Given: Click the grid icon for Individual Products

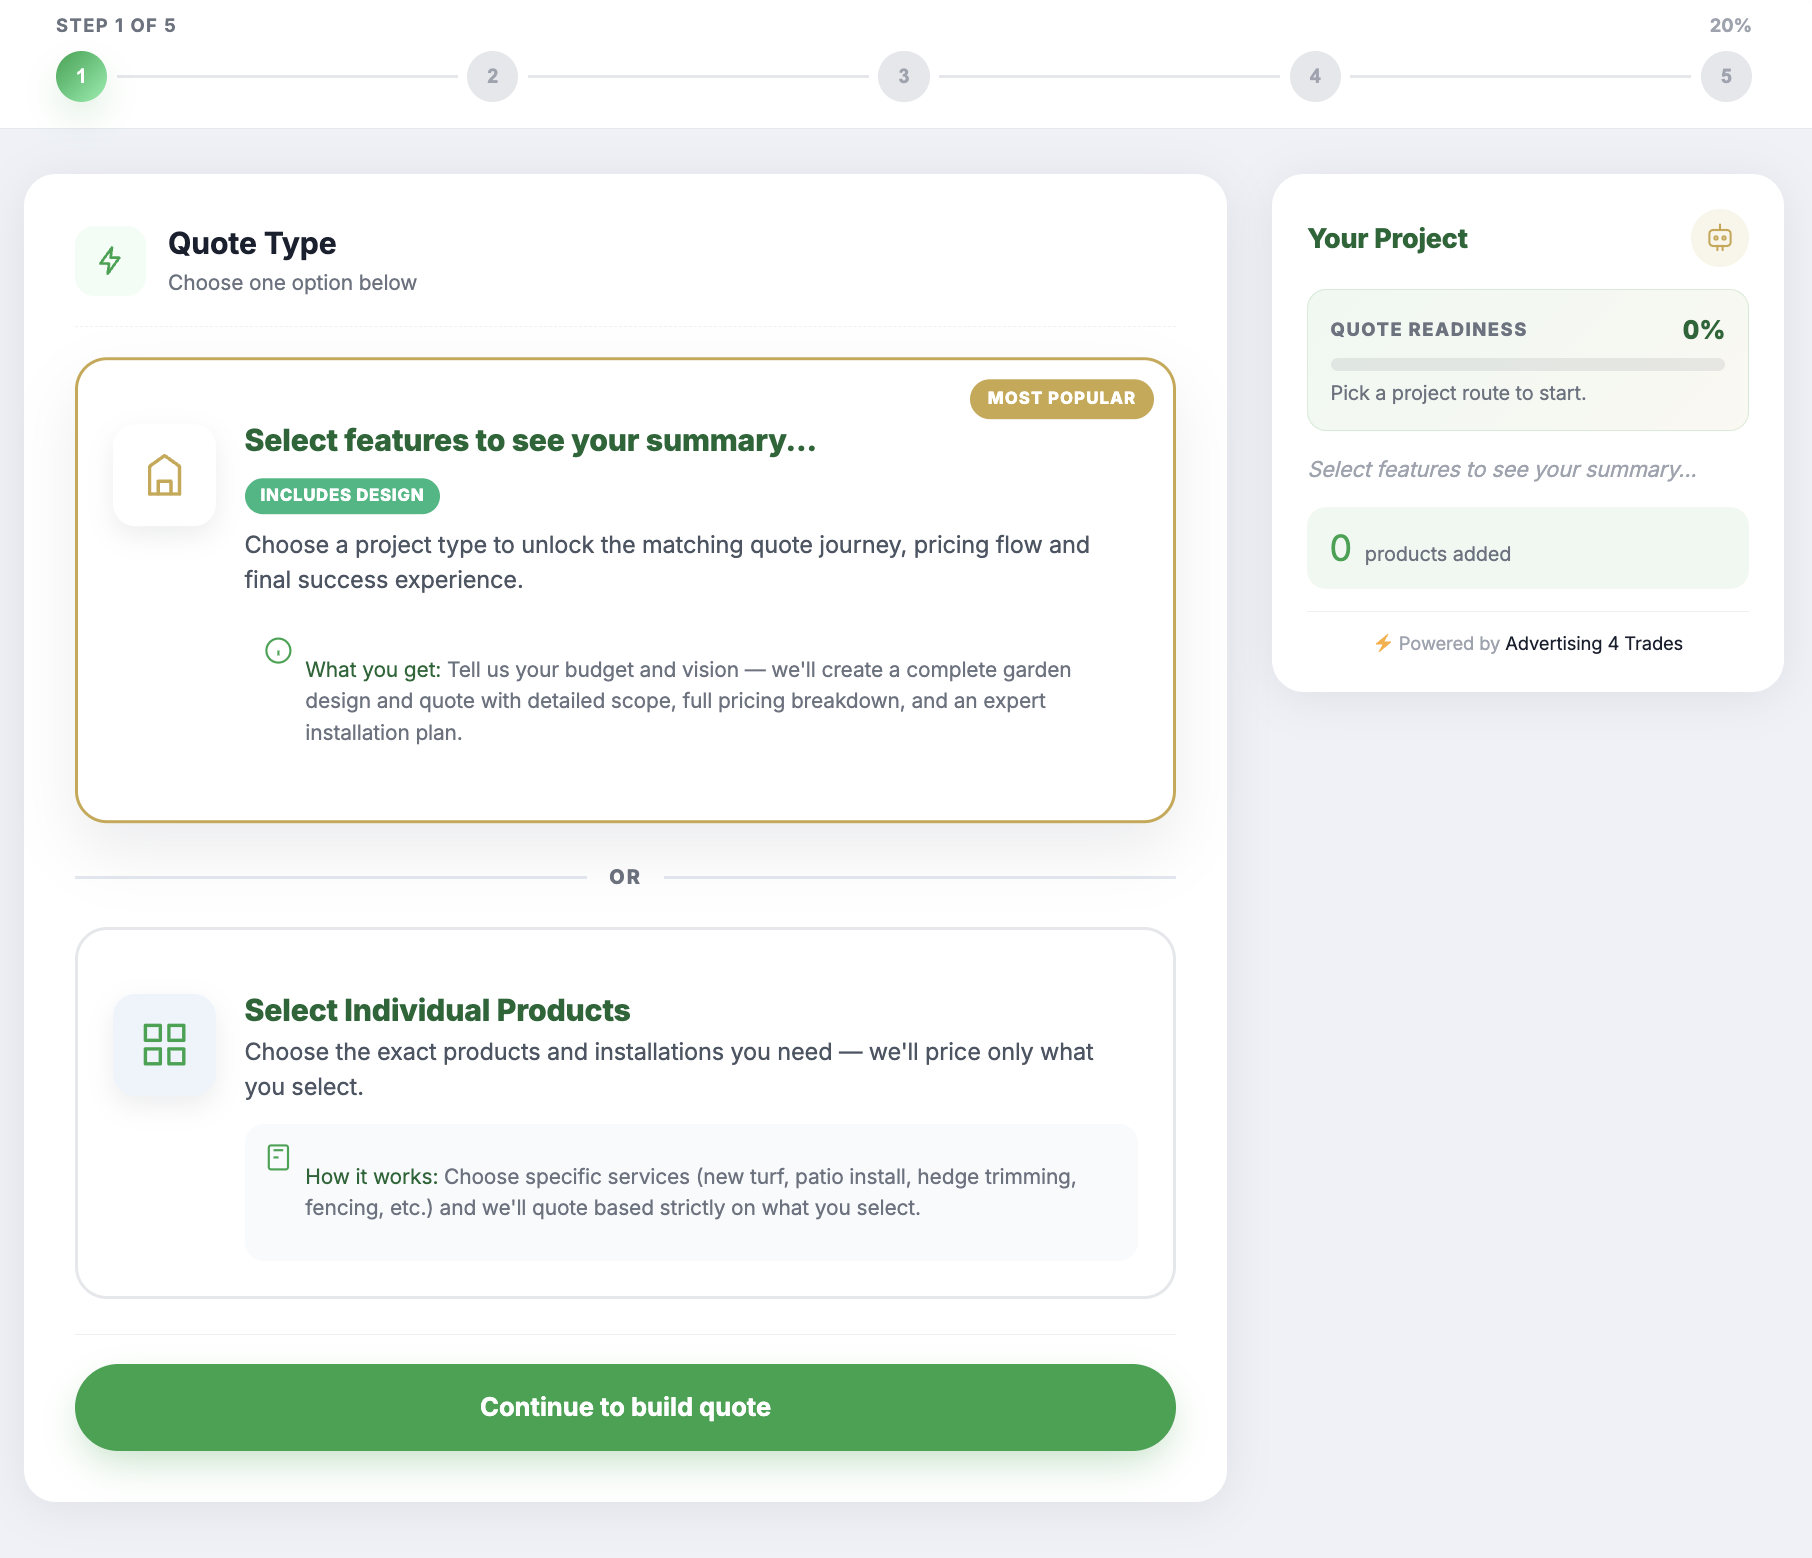Looking at the screenshot, I should 165,1044.
